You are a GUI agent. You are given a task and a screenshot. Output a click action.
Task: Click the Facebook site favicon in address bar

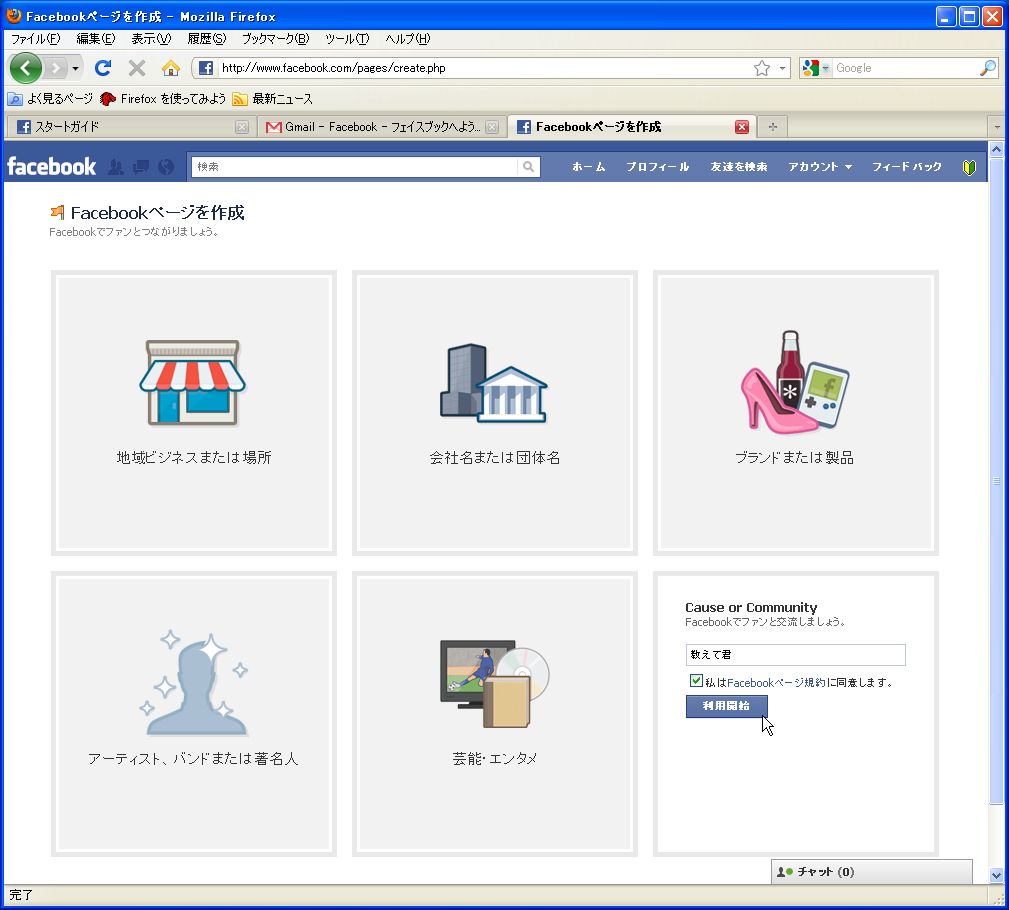click(206, 68)
